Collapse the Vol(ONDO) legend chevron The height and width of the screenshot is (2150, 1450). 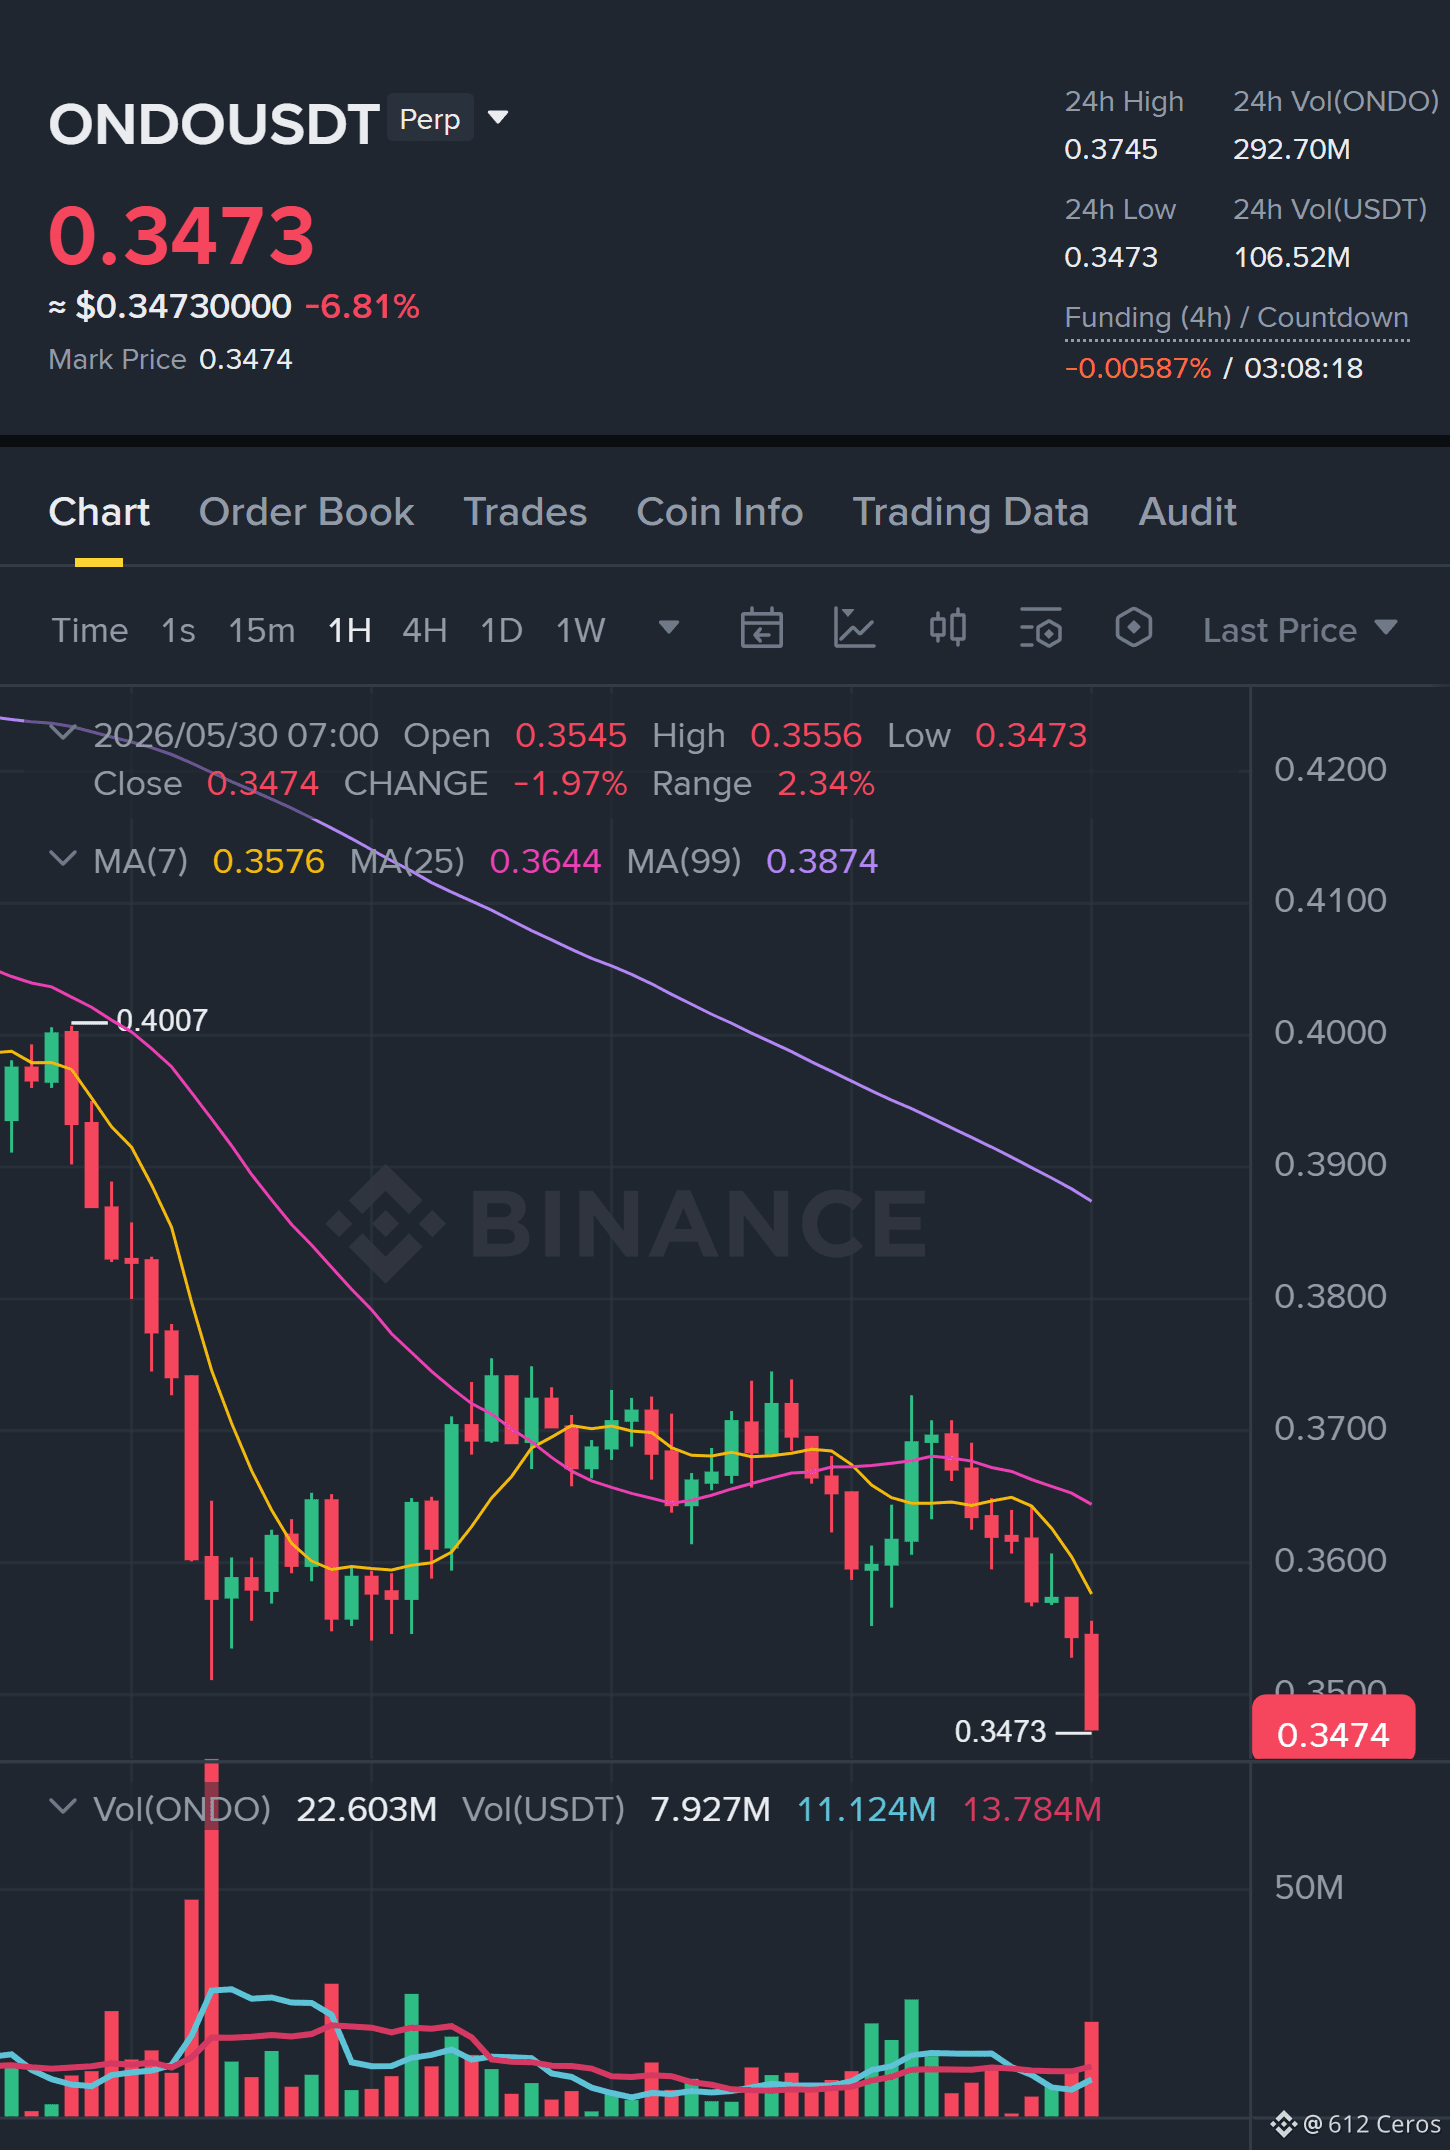point(63,1807)
